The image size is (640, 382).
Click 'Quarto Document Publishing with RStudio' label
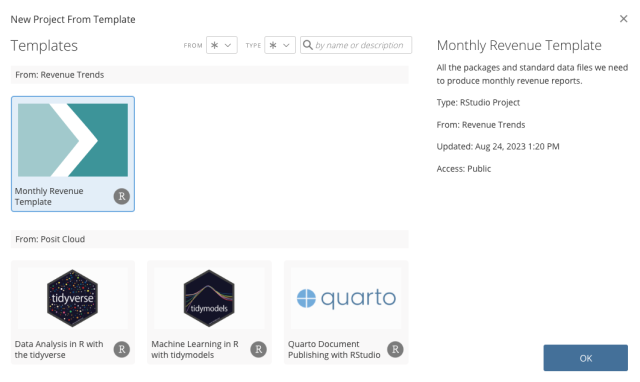coord(334,349)
